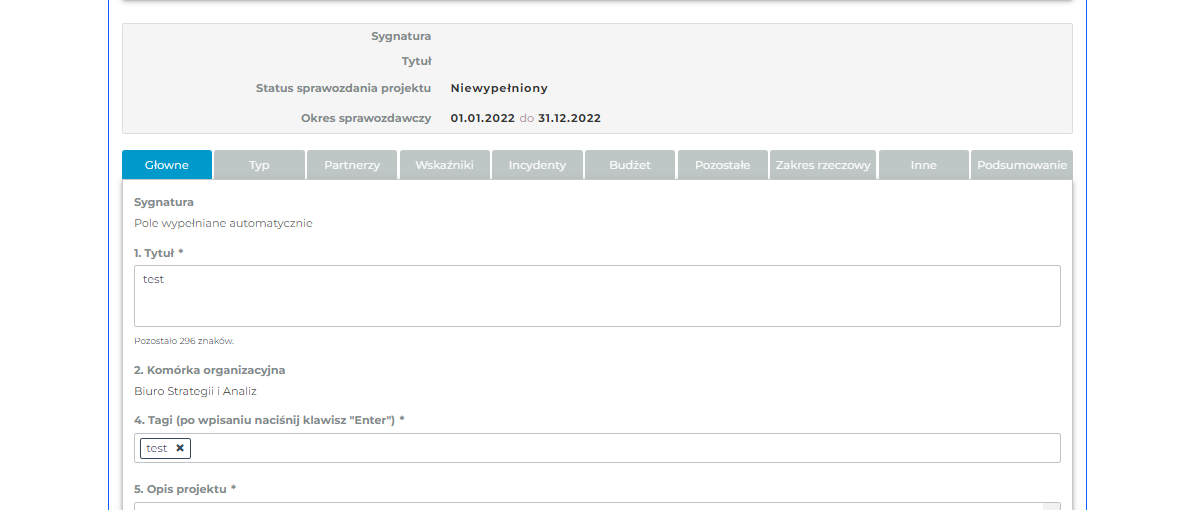Click the Niewypełniony status text
The height and width of the screenshot is (510, 1183).
click(499, 88)
